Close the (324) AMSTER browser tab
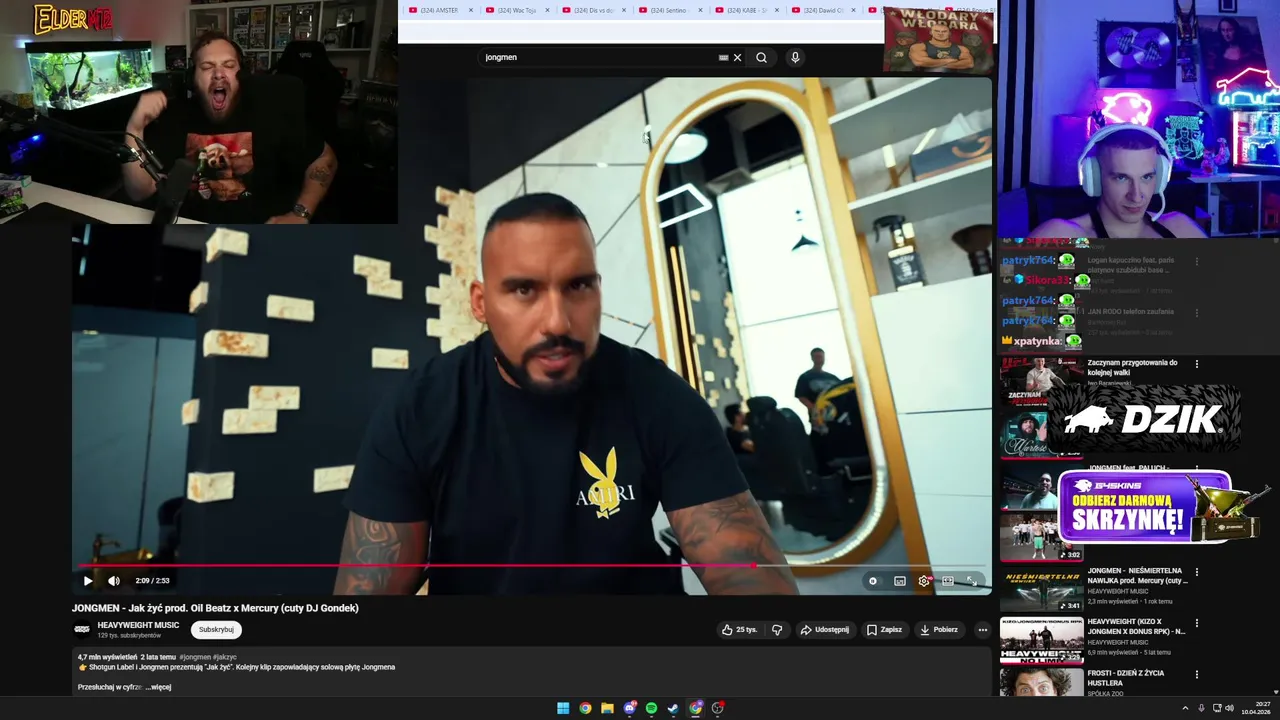1280x720 pixels. (x=471, y=10)
